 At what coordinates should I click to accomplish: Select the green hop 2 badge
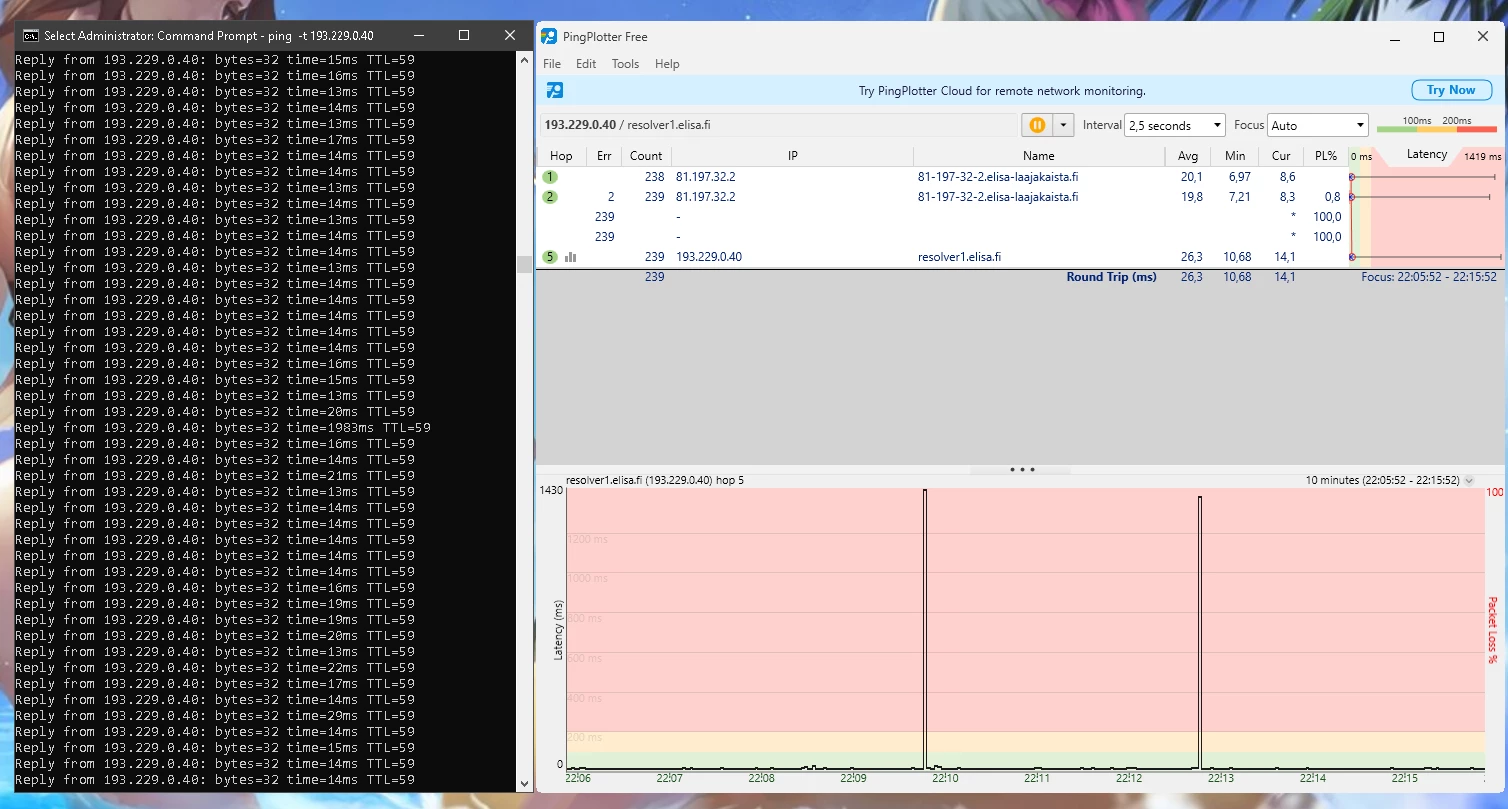click(550, 197)
